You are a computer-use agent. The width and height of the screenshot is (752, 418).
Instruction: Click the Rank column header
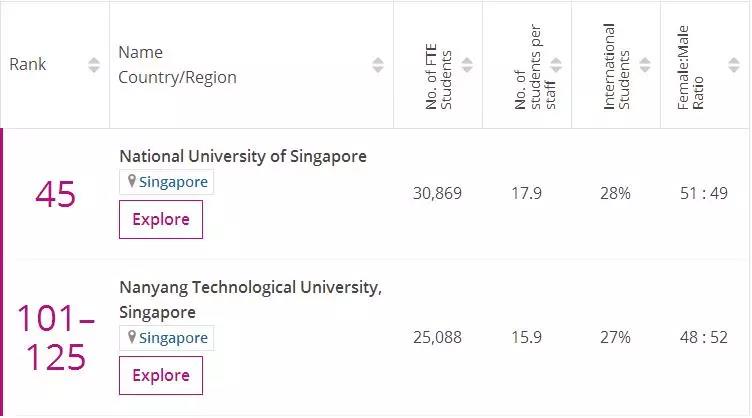point(29,65)
